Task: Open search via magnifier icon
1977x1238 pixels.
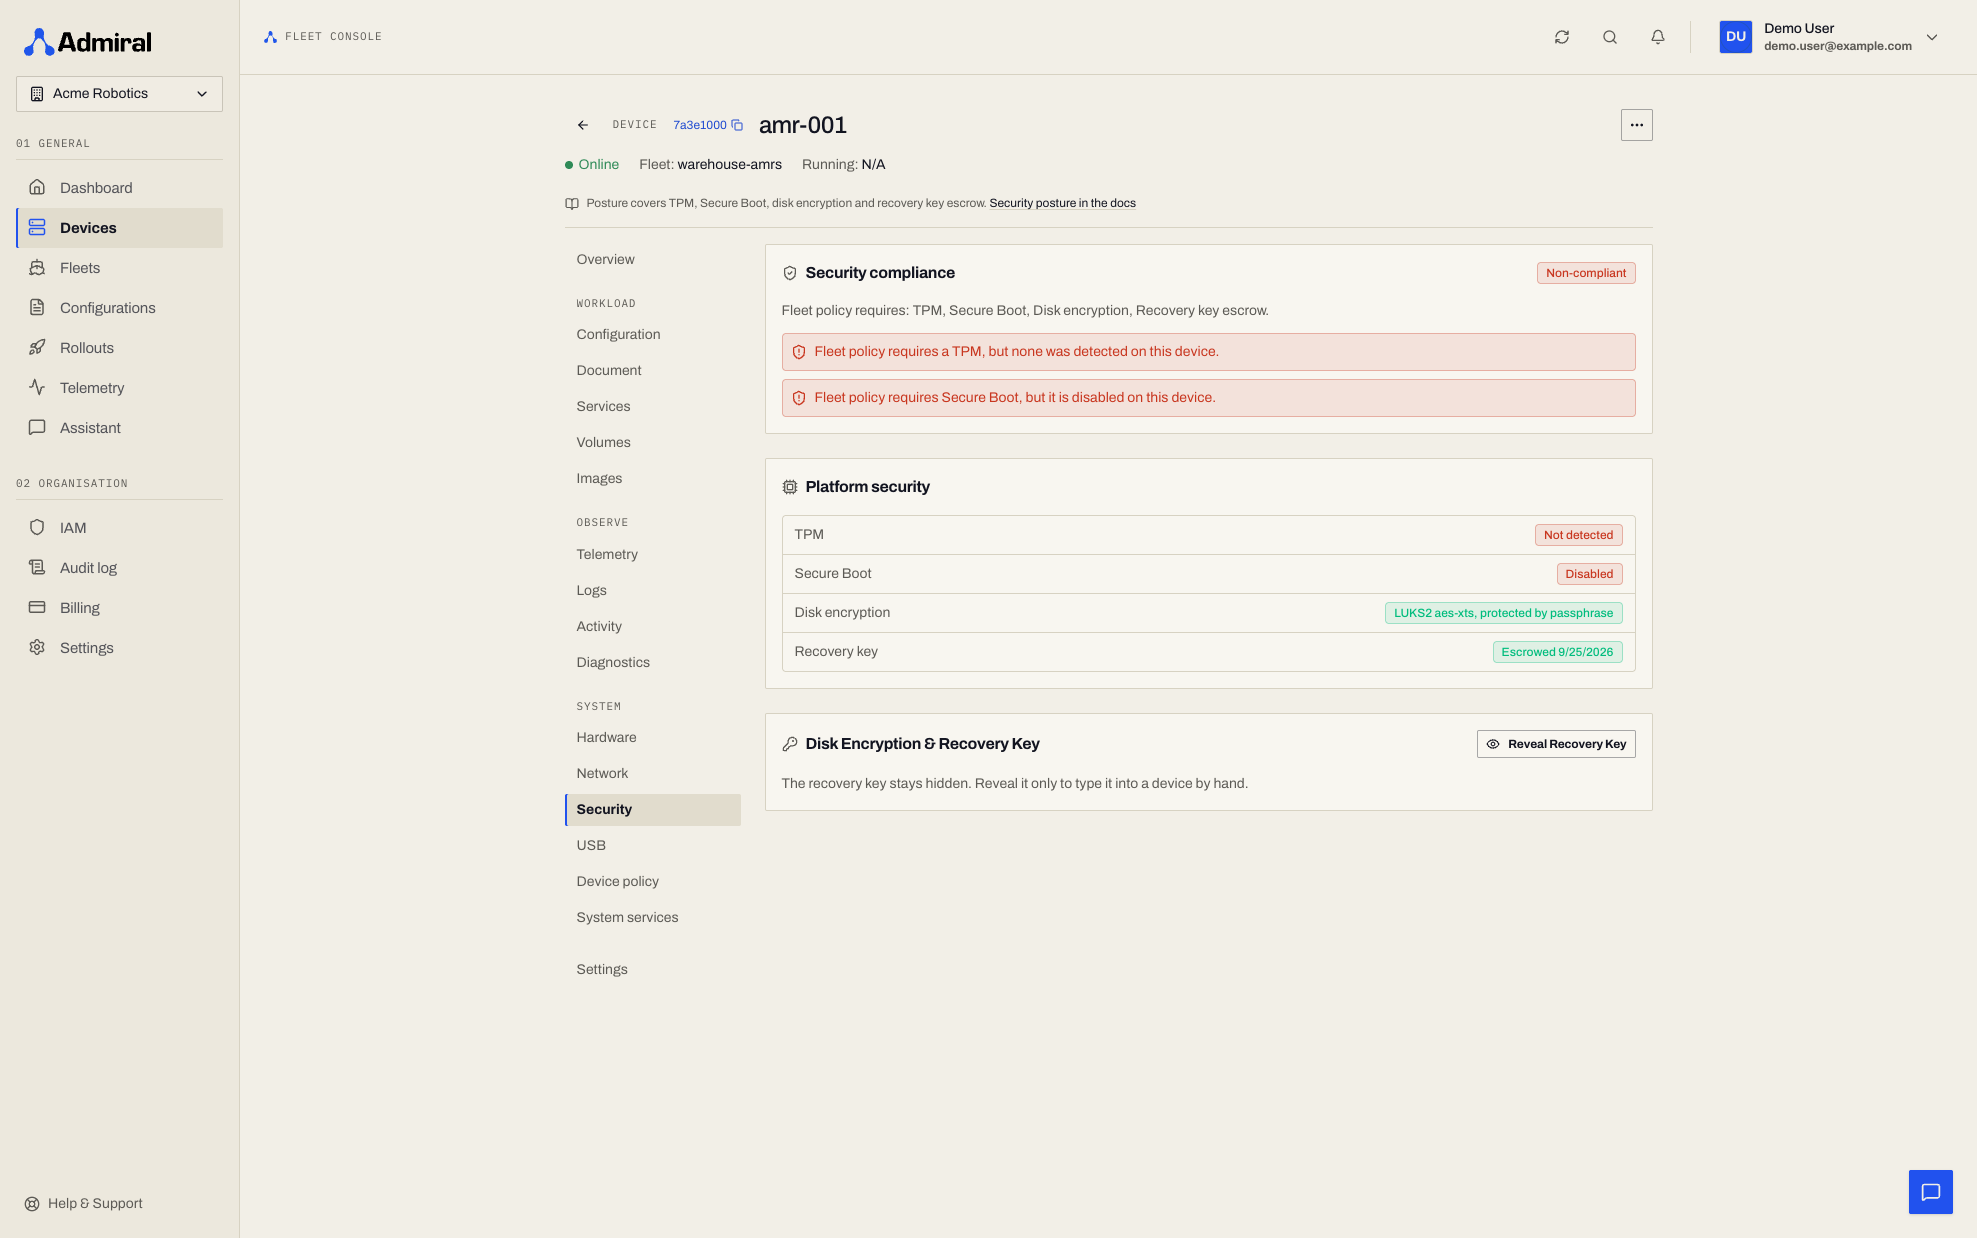Action: (1610, 37)
